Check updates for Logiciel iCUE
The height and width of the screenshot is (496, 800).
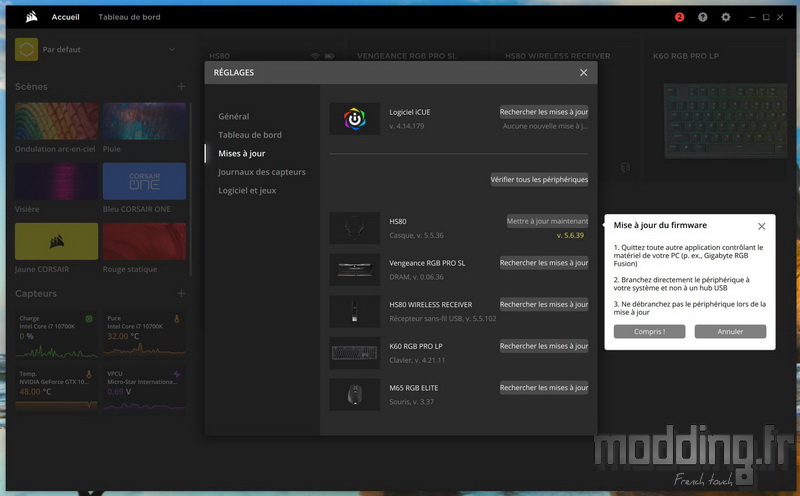[544, 112]
